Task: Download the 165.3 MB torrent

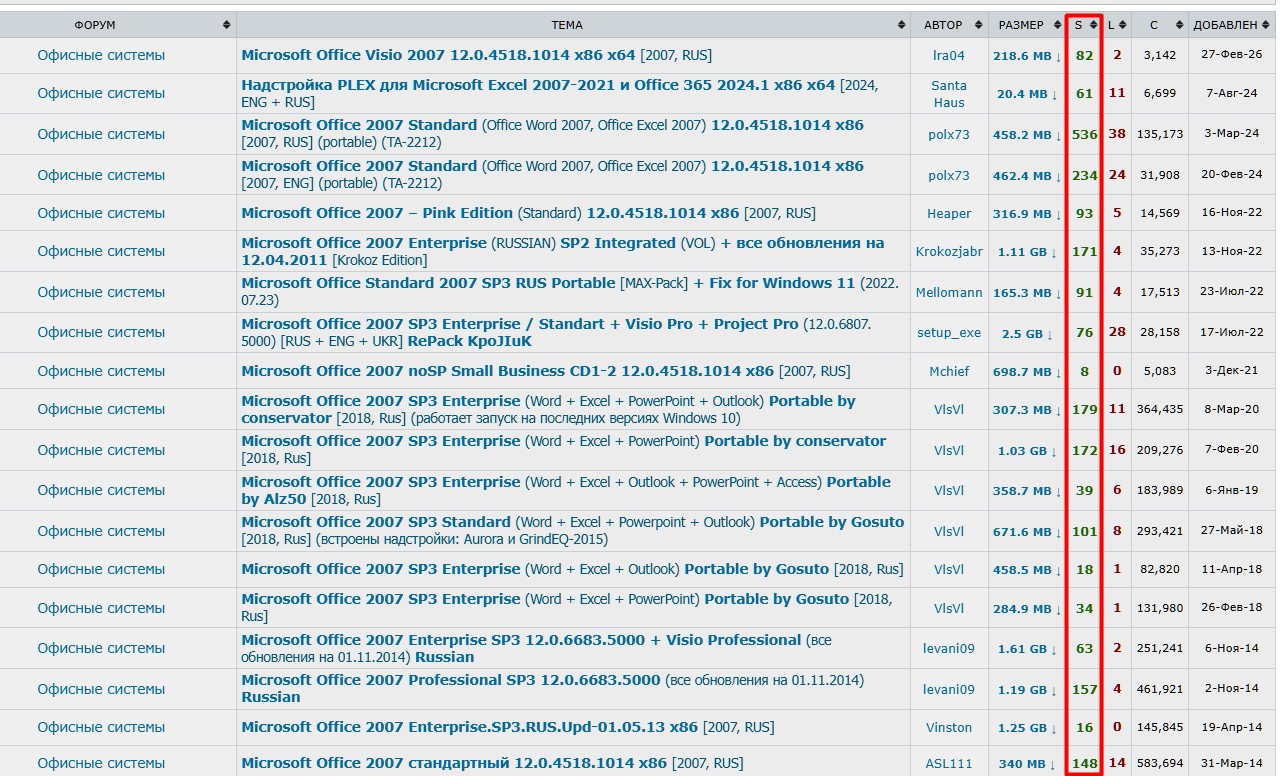Action: tap(1027, 292)
